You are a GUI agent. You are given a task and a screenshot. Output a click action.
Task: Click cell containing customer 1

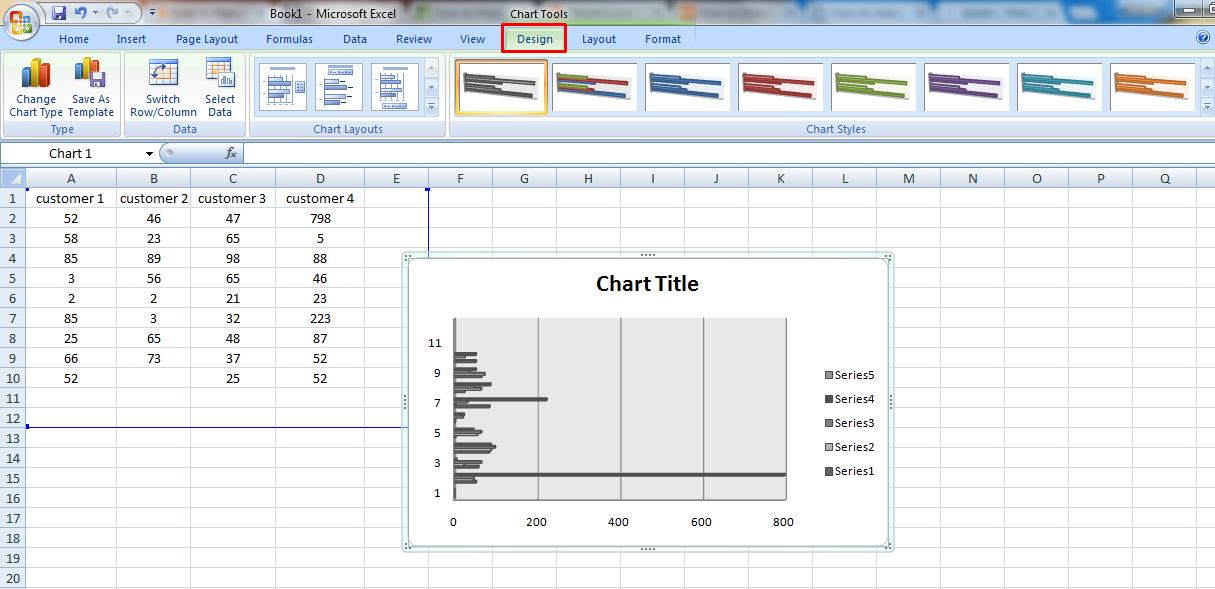click(x=71, y=198)
